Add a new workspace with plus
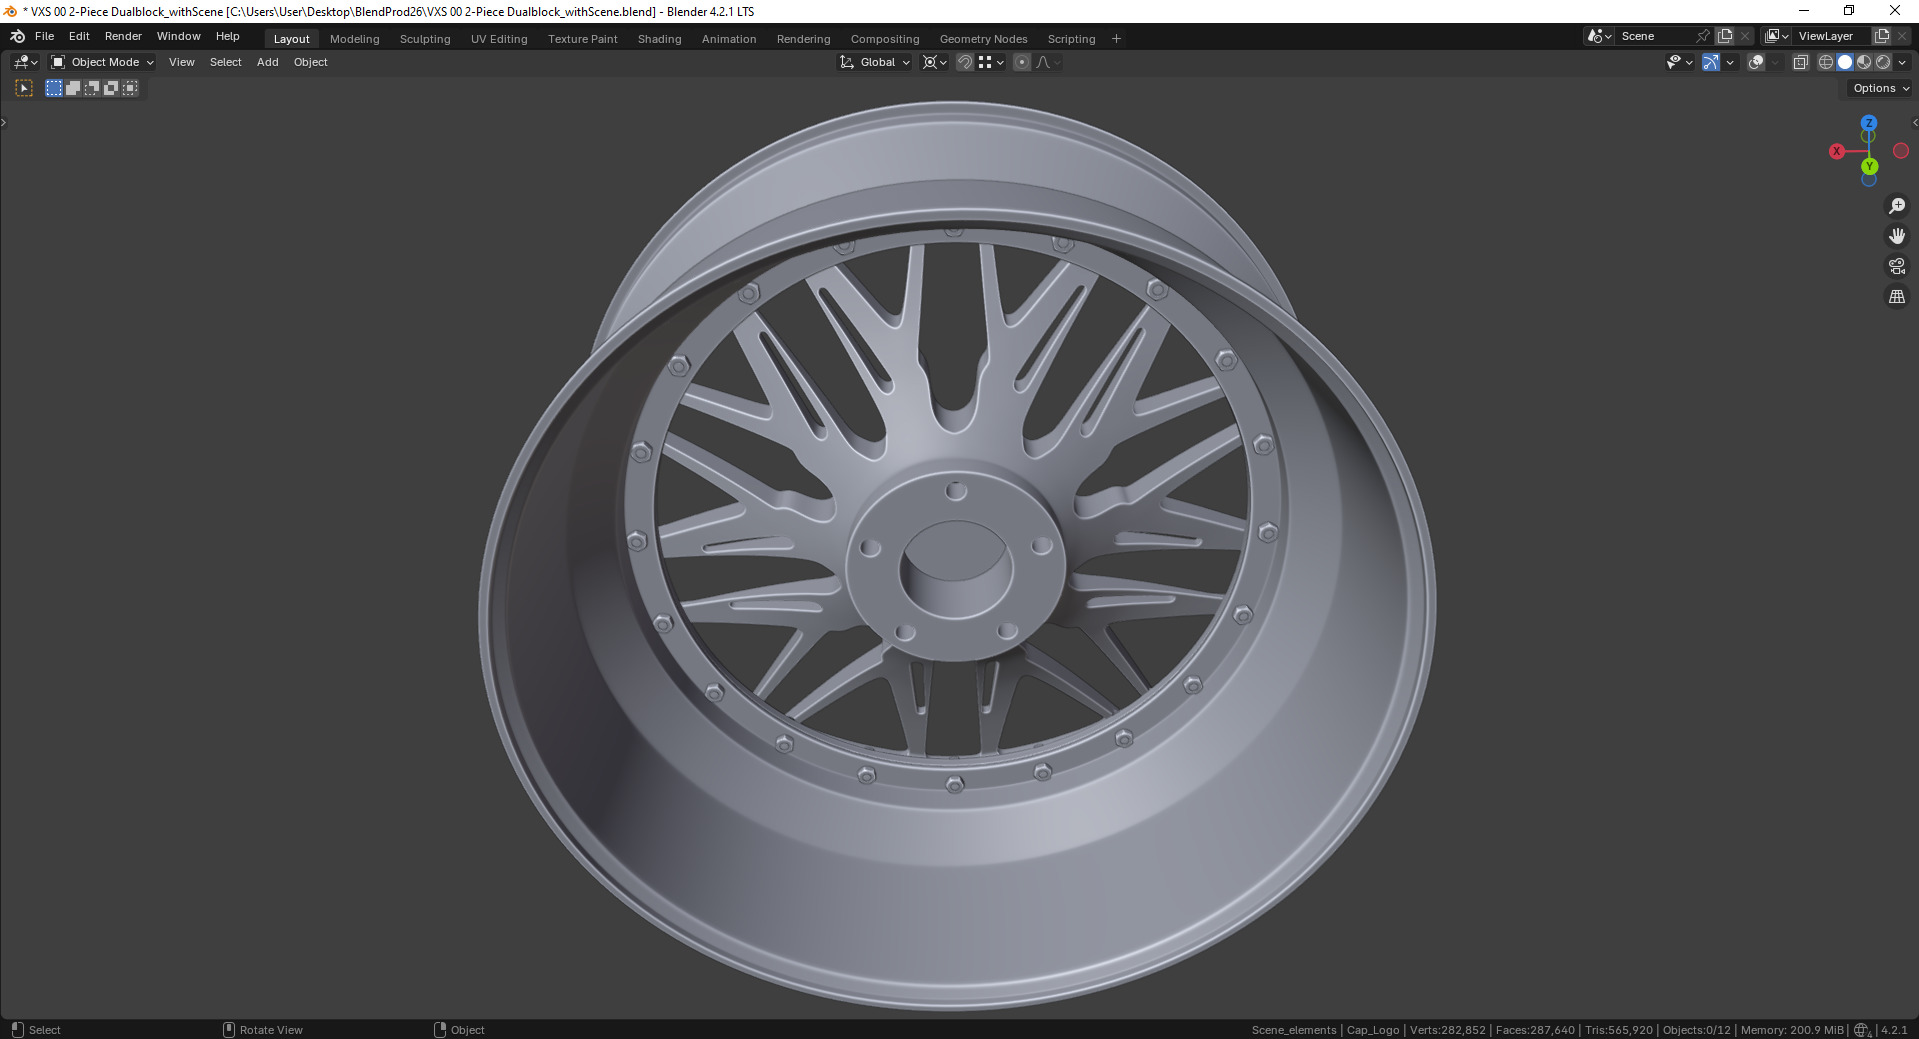 pyautogui.click(x=1116, y=39)
